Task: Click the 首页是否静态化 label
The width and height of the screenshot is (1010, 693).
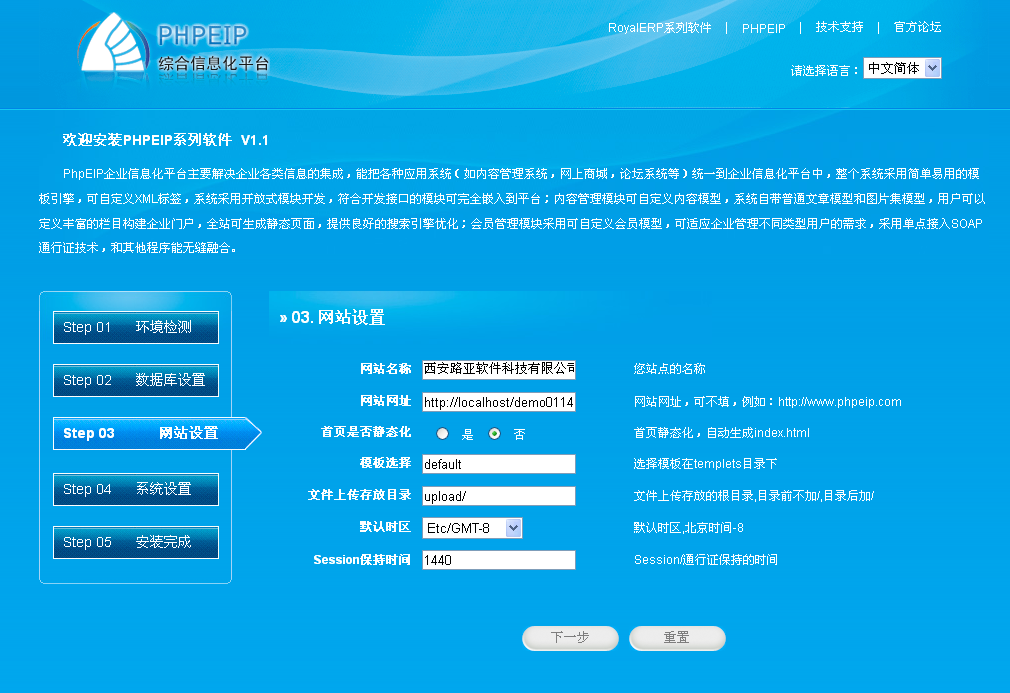Action: [366, 432]
